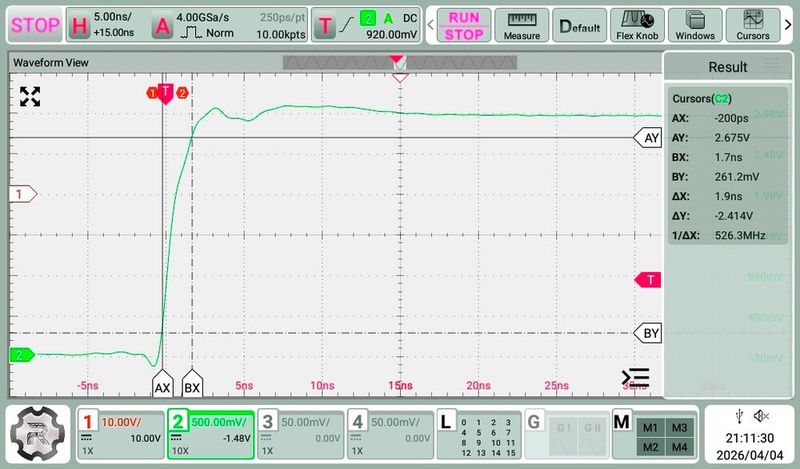Open the Cursors tool

click(x=753, y=26)
